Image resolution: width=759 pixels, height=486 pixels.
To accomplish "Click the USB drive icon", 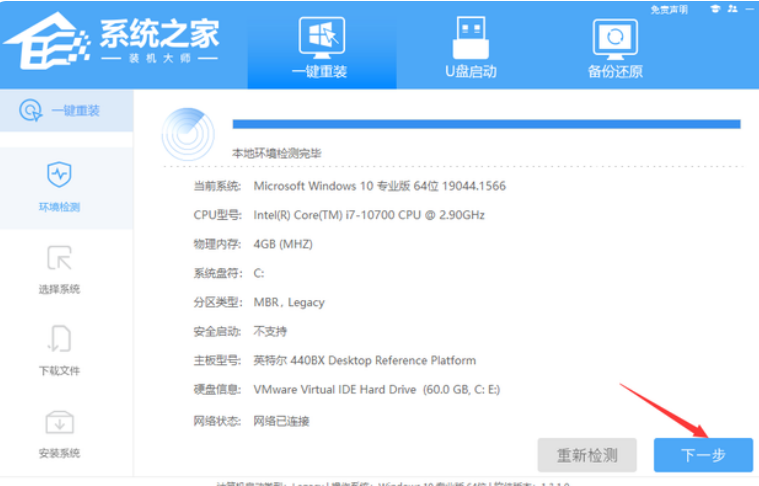I will (x=470, y=36).
